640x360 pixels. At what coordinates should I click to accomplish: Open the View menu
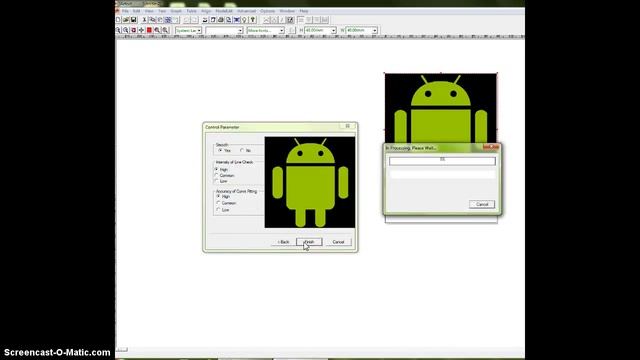(149, 11)
